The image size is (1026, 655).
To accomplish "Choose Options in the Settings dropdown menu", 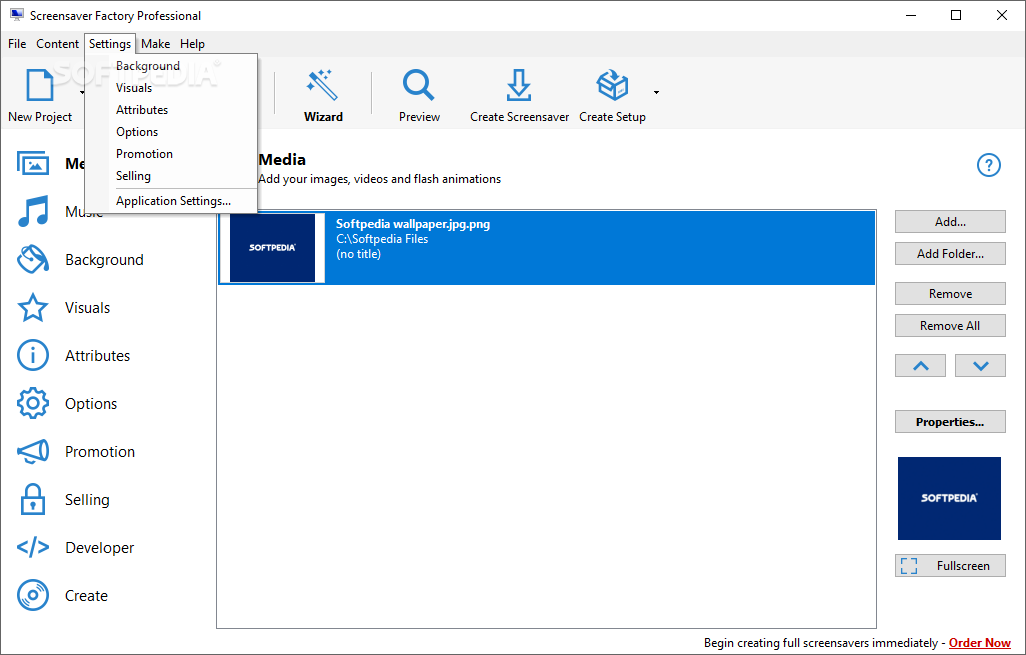I will point(171,132).
